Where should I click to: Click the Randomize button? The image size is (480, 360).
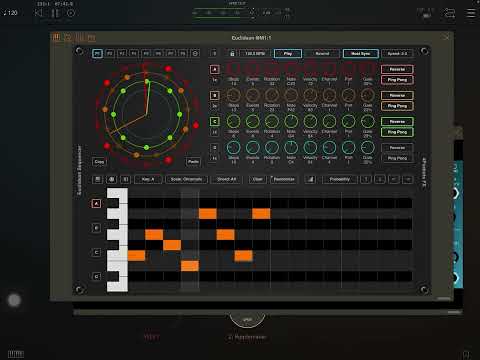coord(284,179)
